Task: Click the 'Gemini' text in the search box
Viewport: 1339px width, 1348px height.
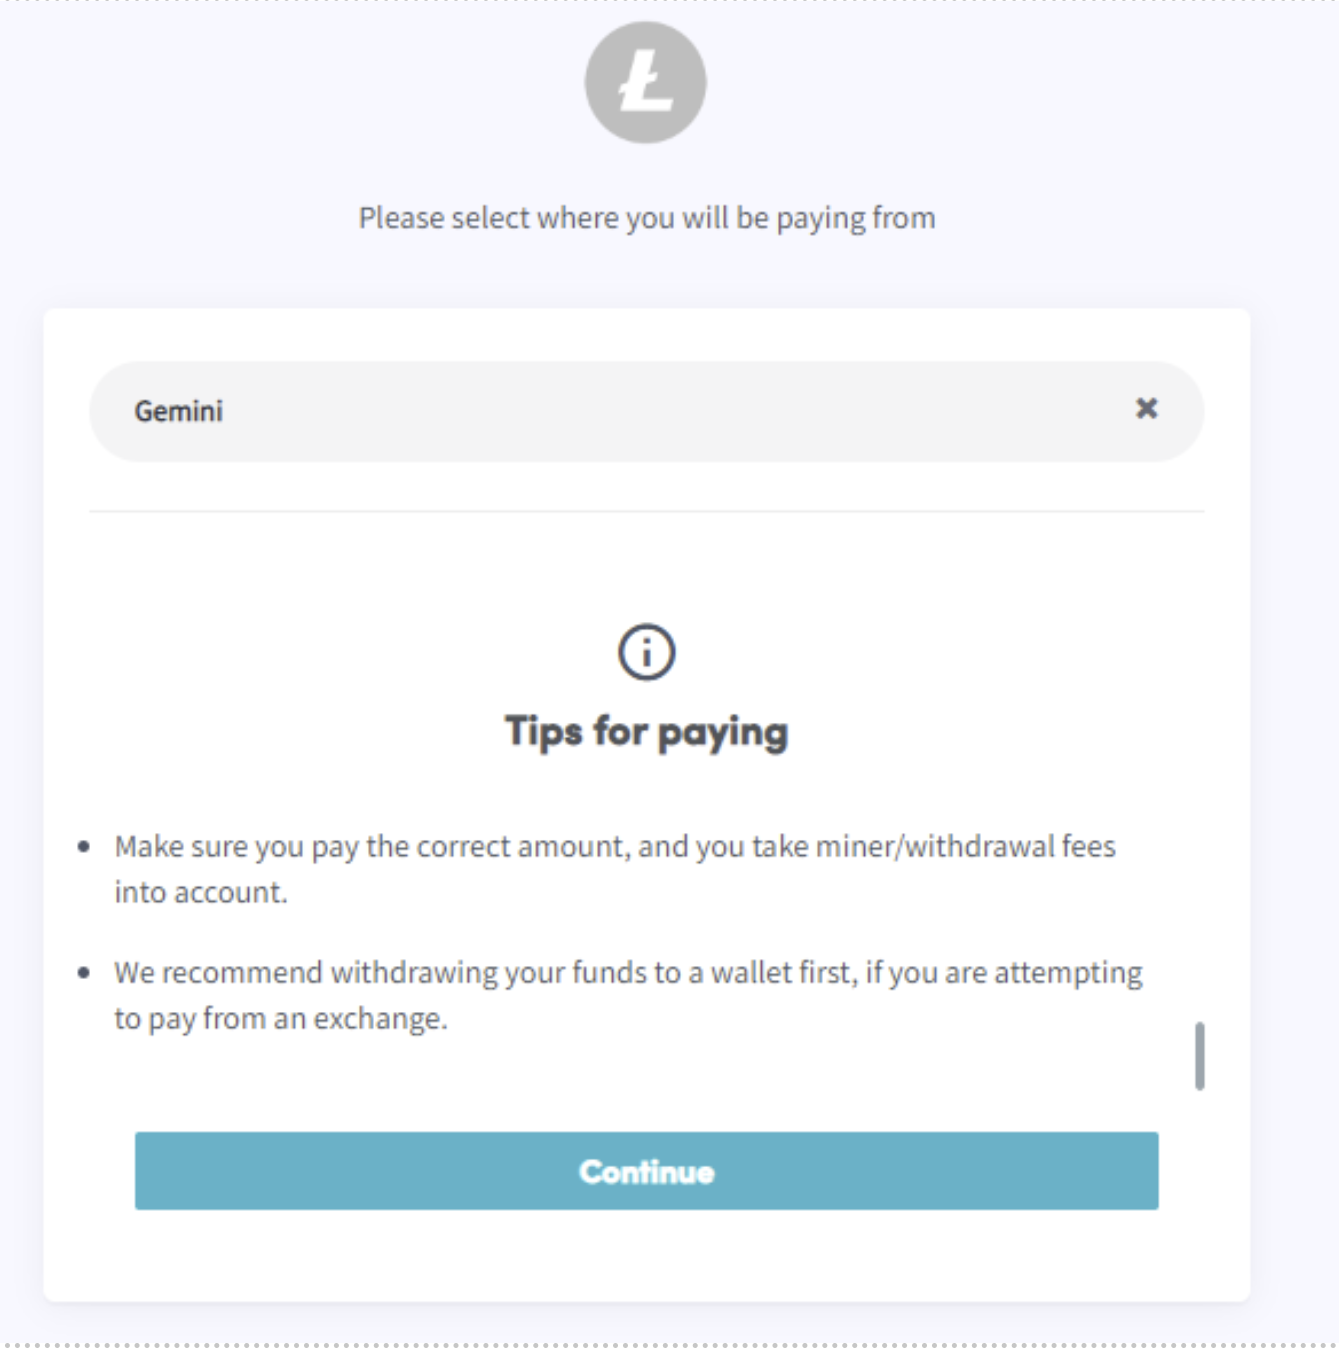Action: click(179, 411)
